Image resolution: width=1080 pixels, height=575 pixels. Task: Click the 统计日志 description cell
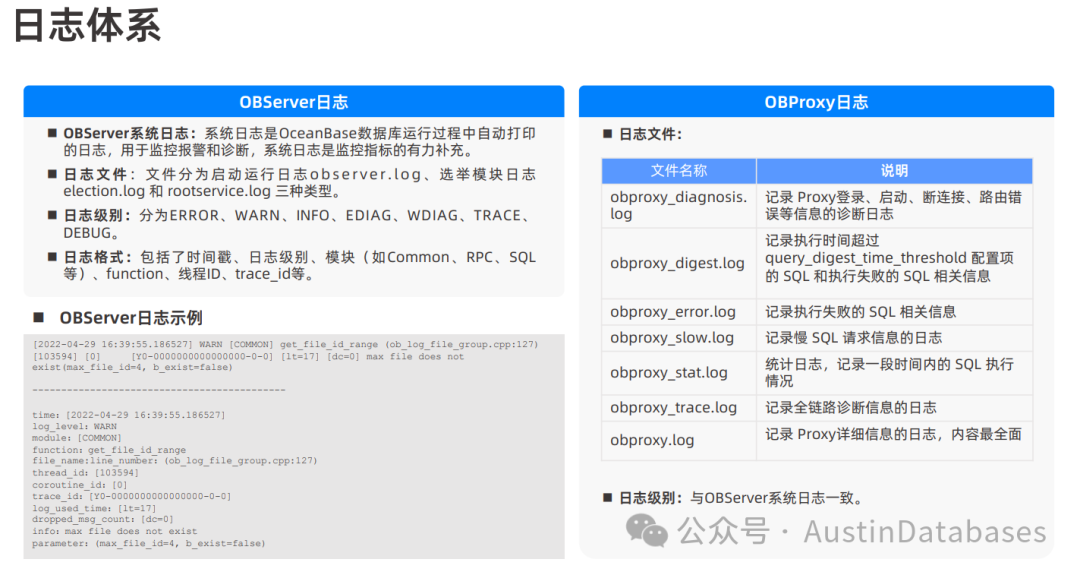pos(894,373)
